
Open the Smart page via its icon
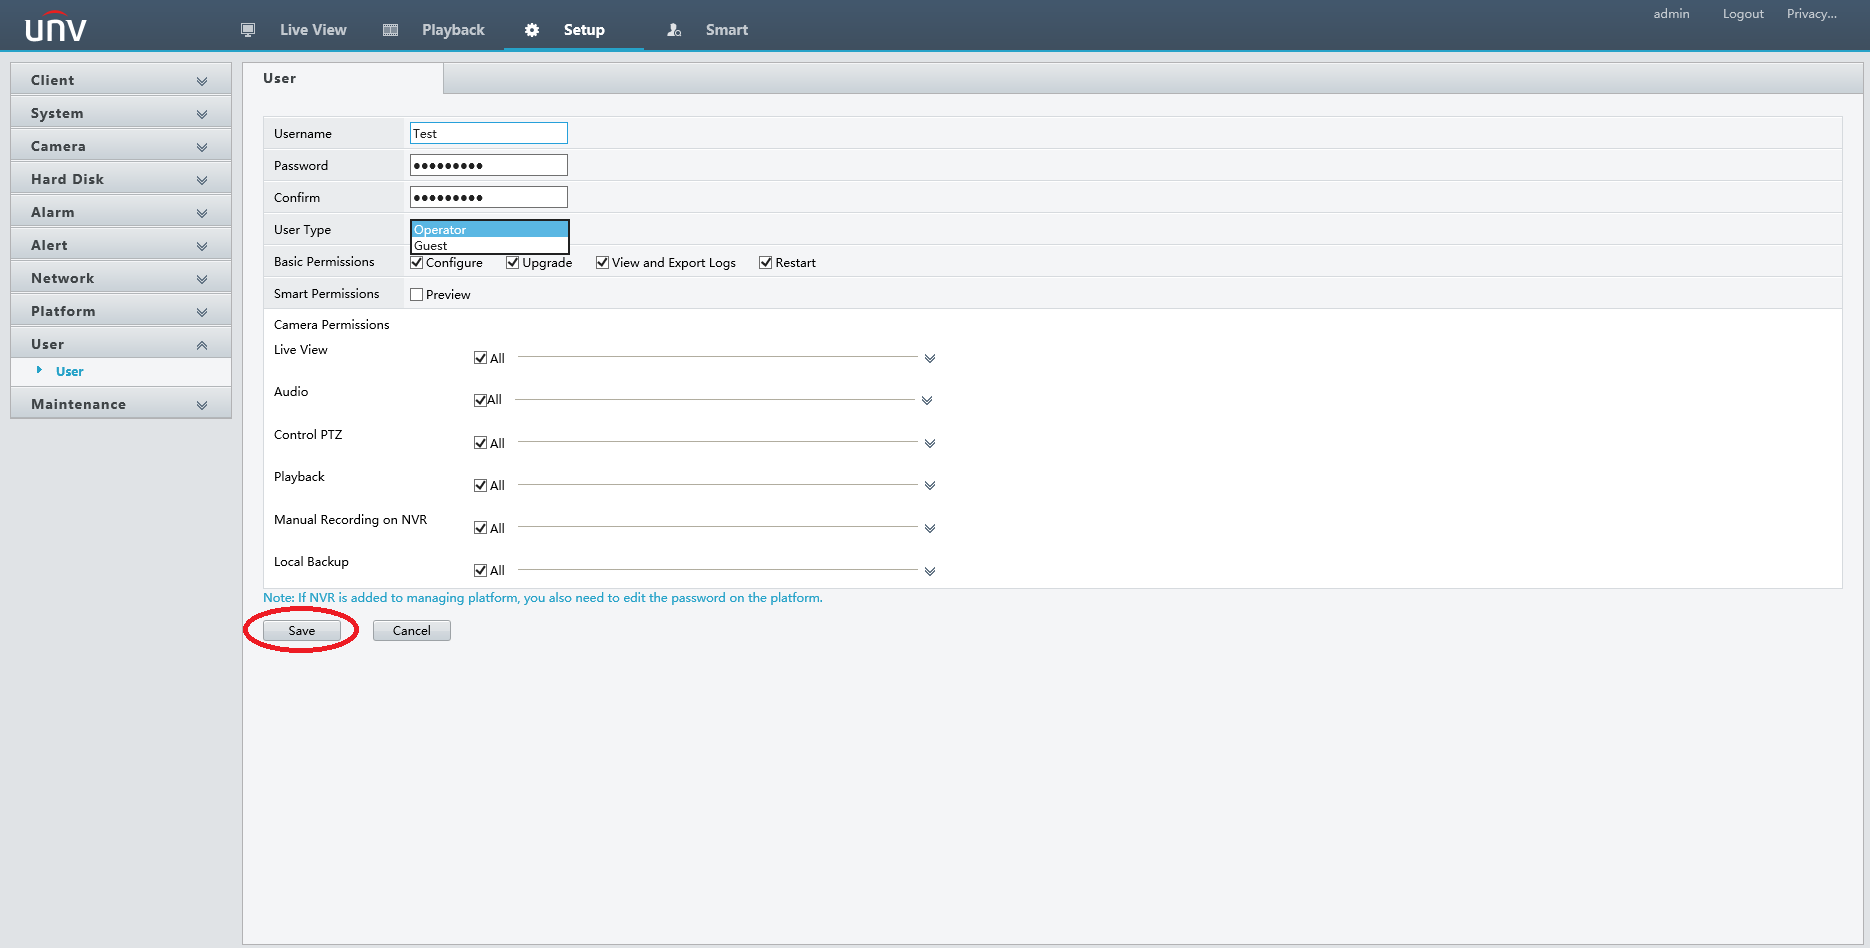click(673, 29)
